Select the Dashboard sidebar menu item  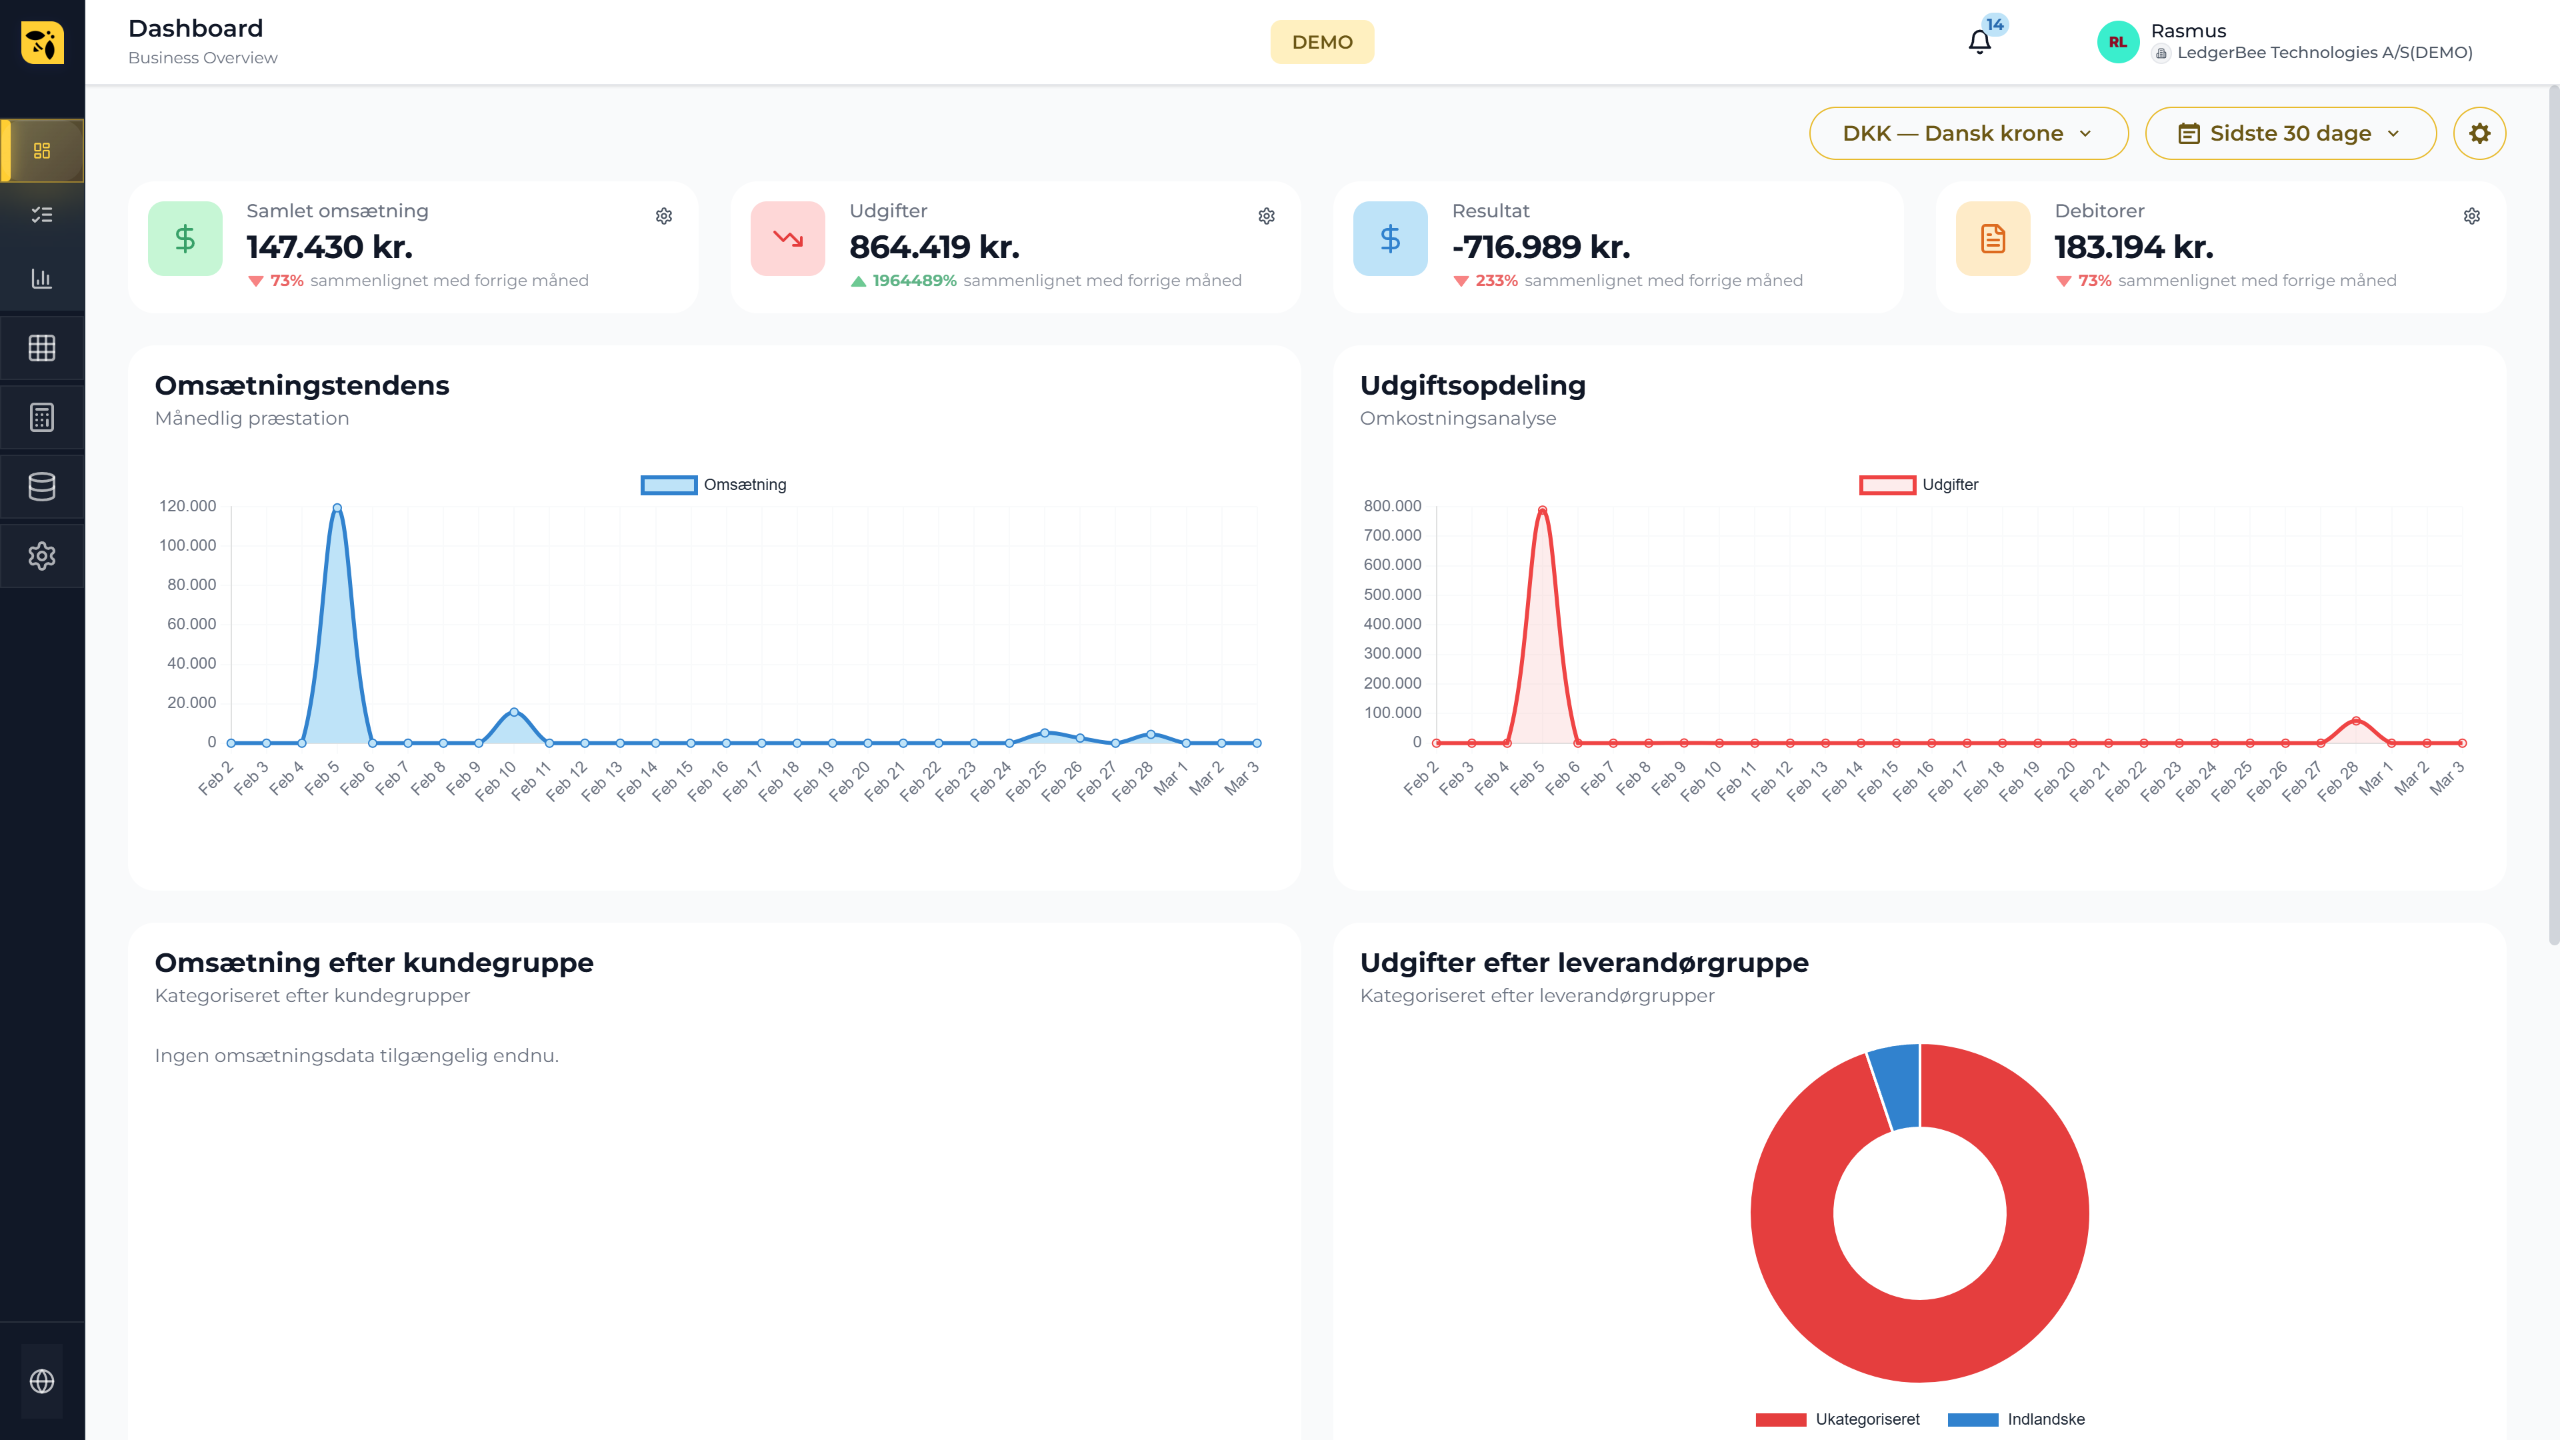(42, 151)
